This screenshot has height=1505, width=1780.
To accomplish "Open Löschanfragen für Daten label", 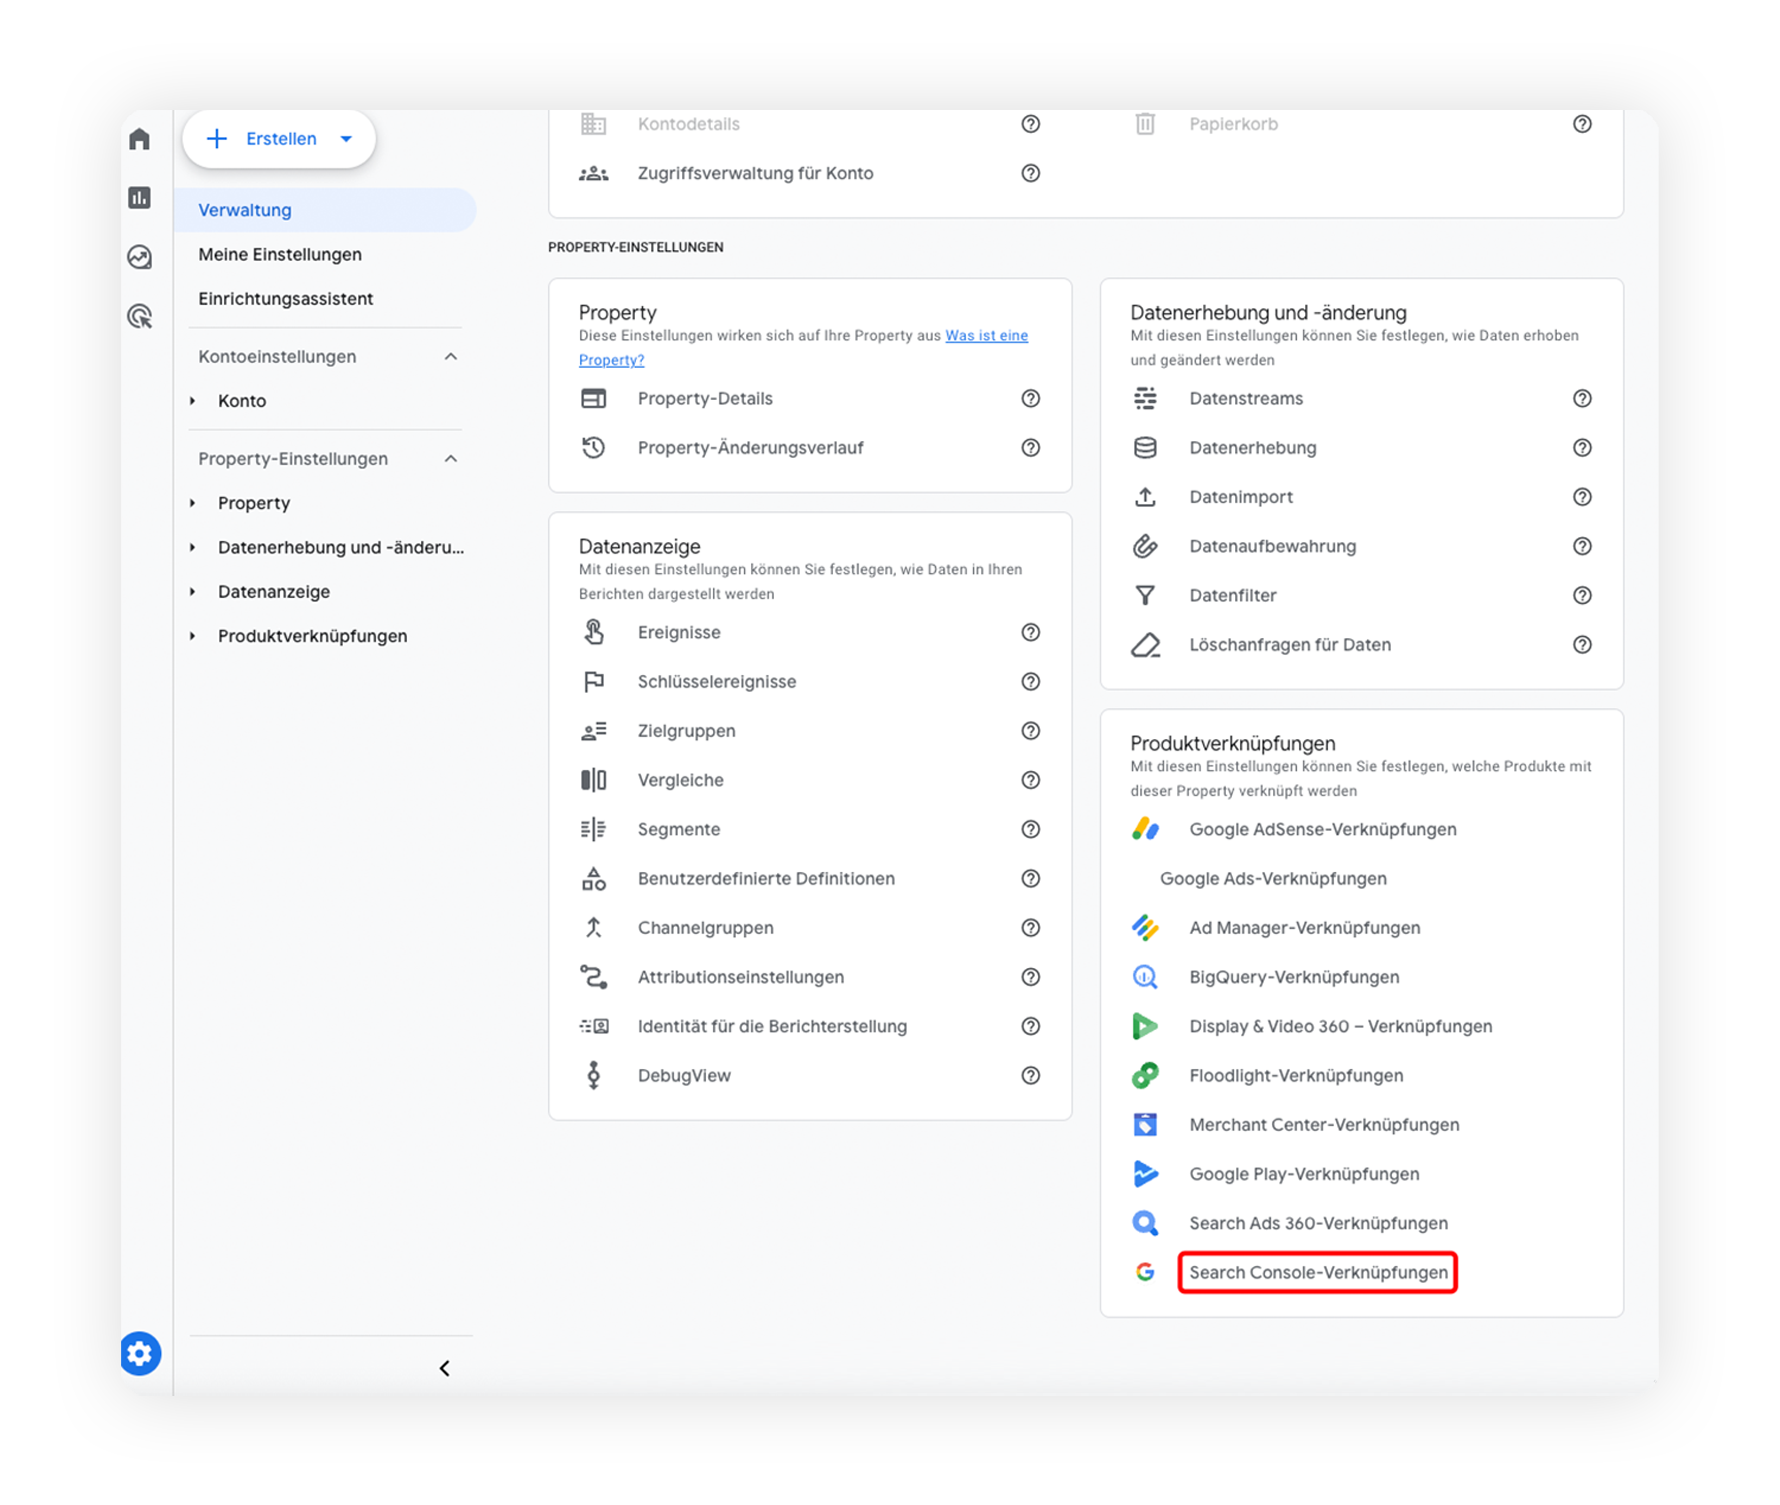I will click(1290, 645).
